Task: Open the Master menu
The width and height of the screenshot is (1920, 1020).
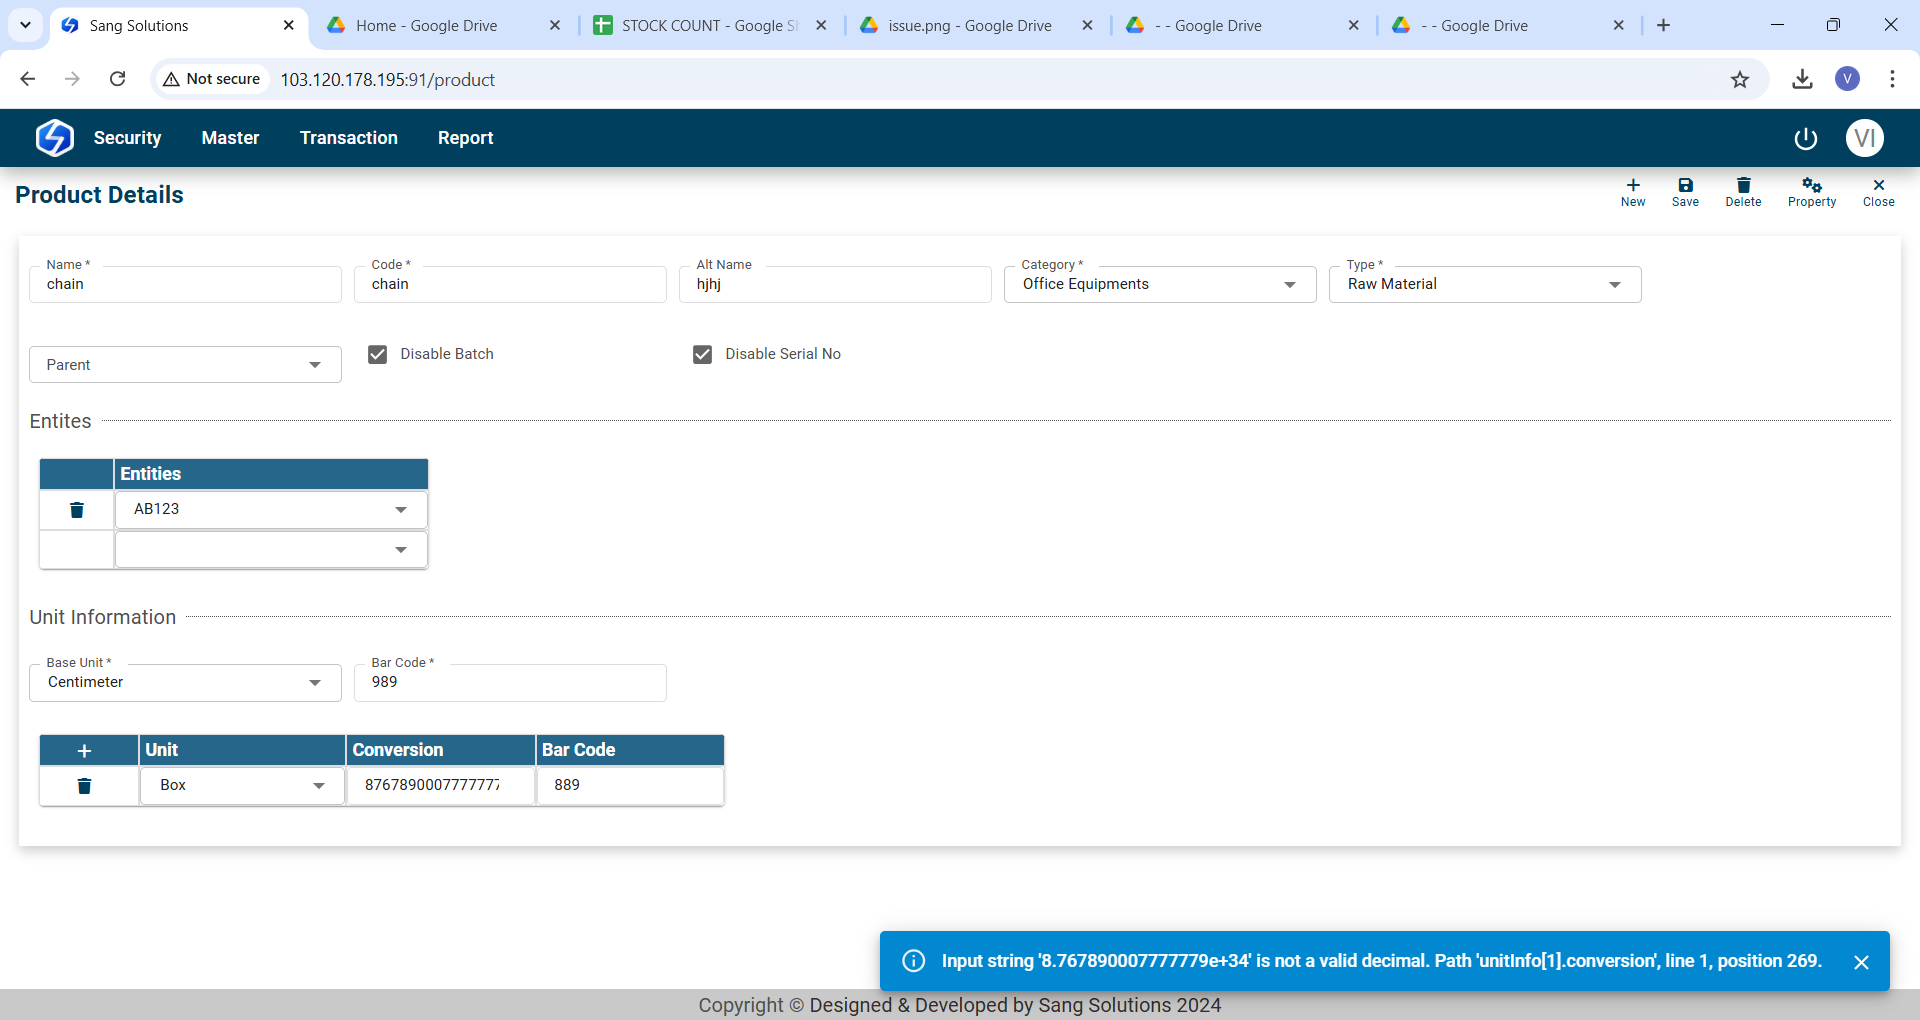Action: (230, 138)
